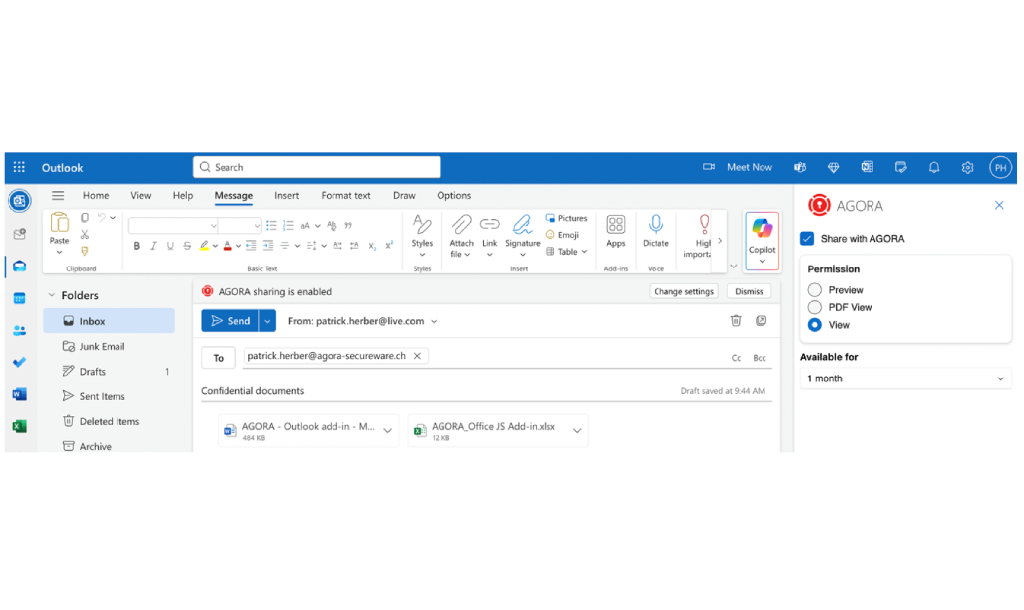The height and width of the screenshot is (610, 1024).
Task: Open the Insert ribbon tab
Action: tap(285, 195)
